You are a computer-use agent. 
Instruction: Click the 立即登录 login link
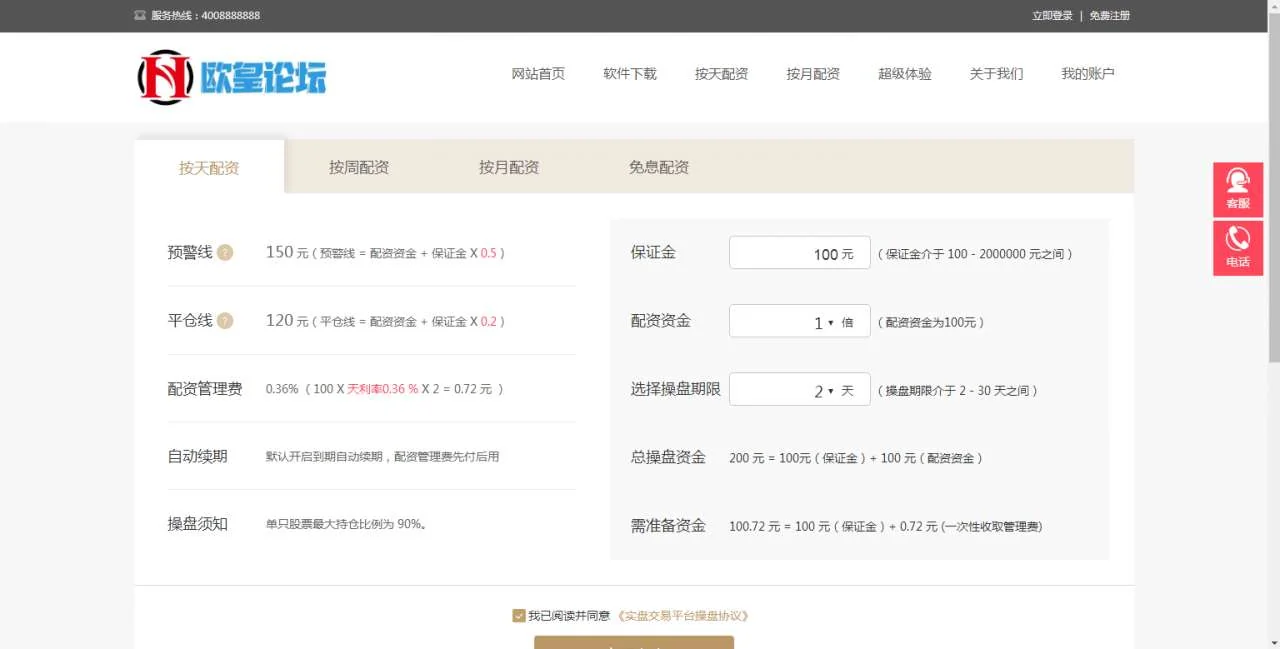(x=1052, y=16)
